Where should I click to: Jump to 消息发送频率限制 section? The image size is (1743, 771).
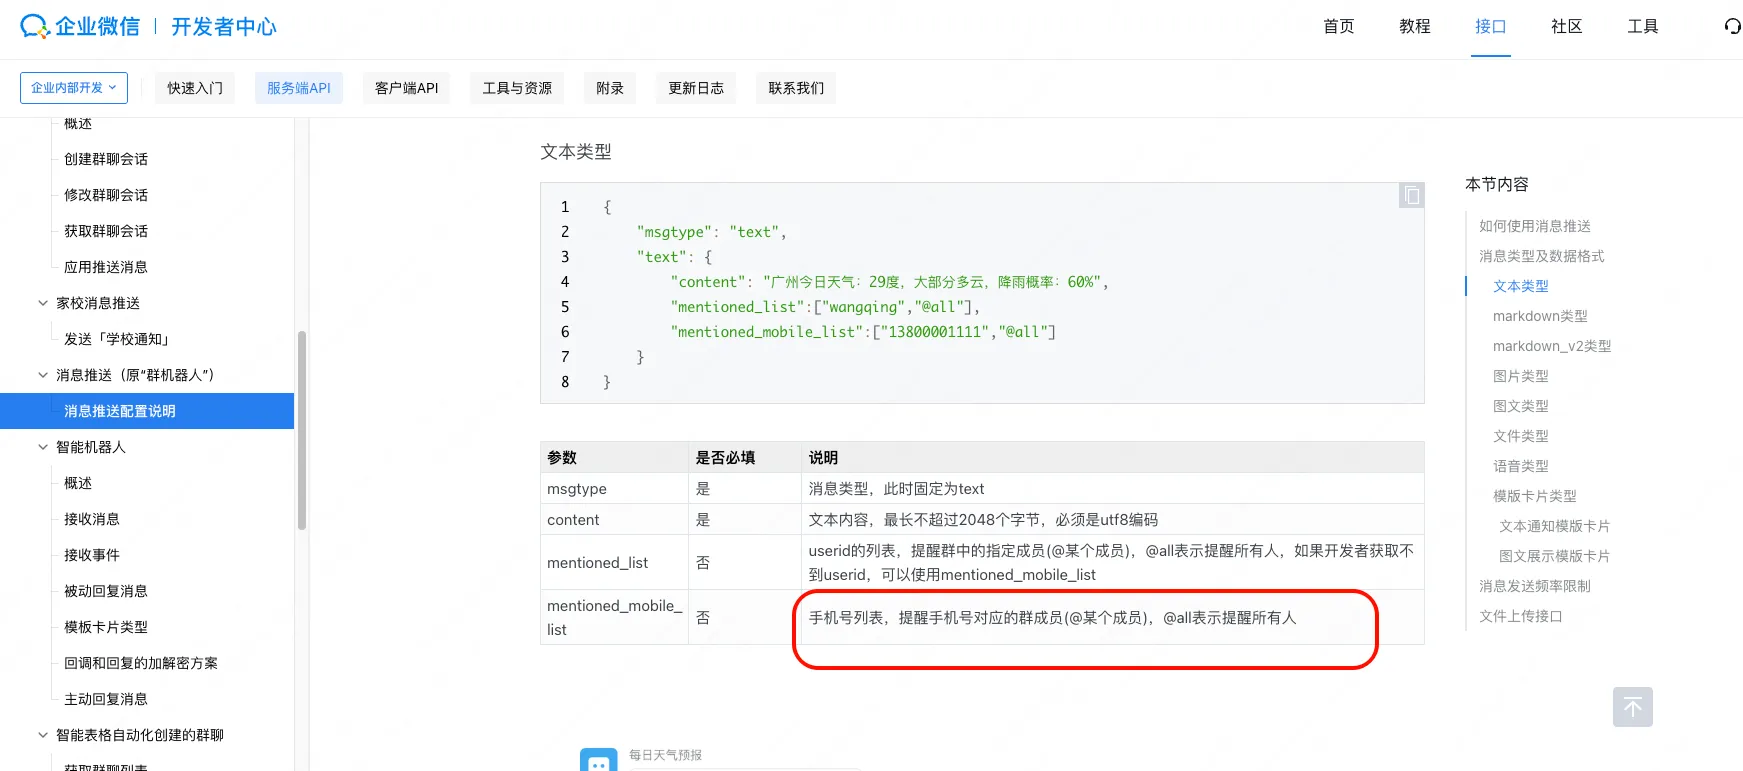1535,586
